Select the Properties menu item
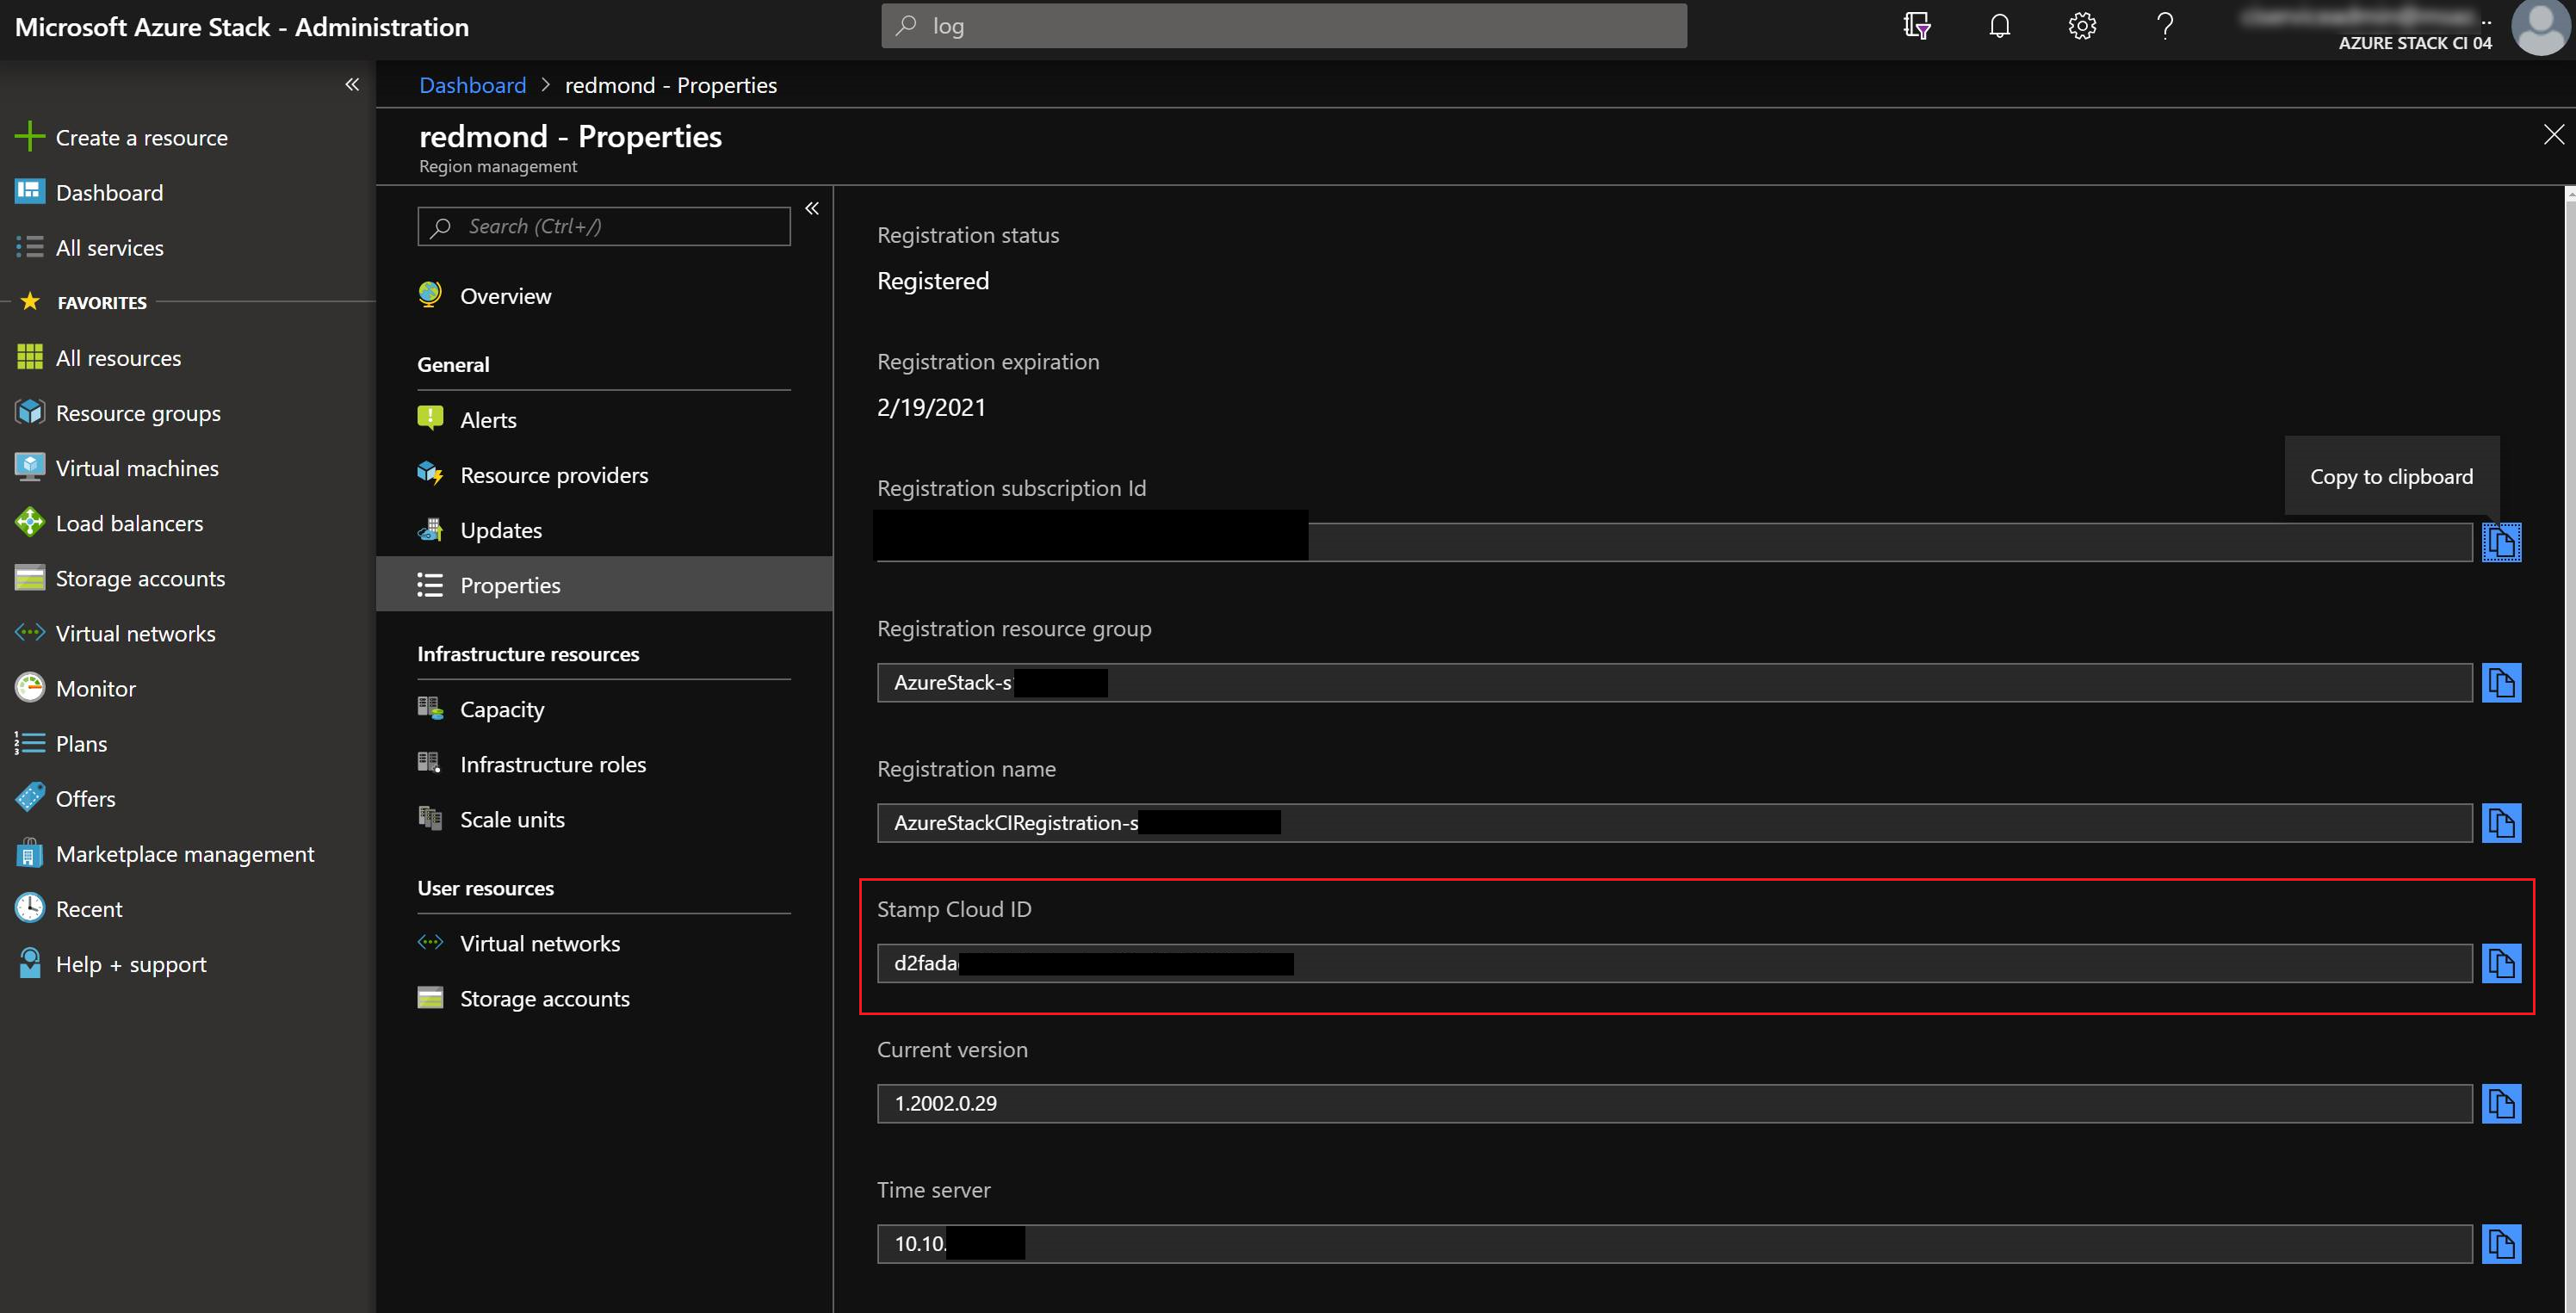This screenshot has height=1313, width=2576. point(509,583)
